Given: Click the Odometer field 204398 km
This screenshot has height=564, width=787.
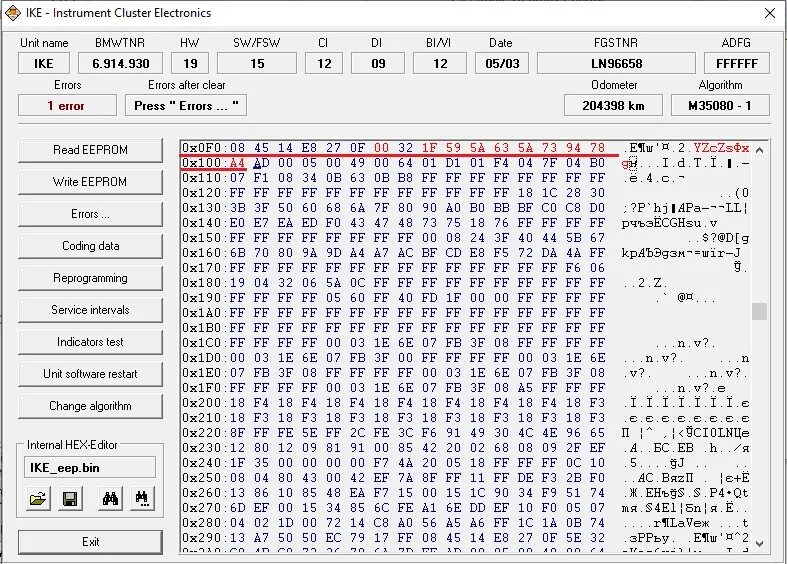Looking at the screenshot, I should pos(613,106).
